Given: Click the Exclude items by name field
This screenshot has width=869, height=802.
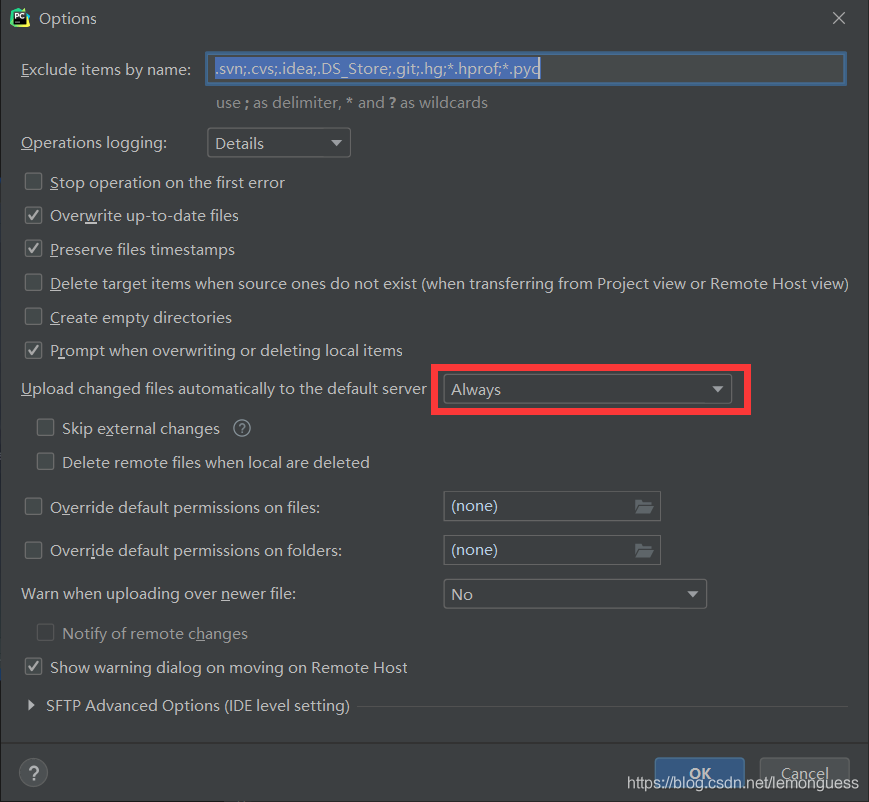Looking at the screenshot, I should (x=526, y=69).
